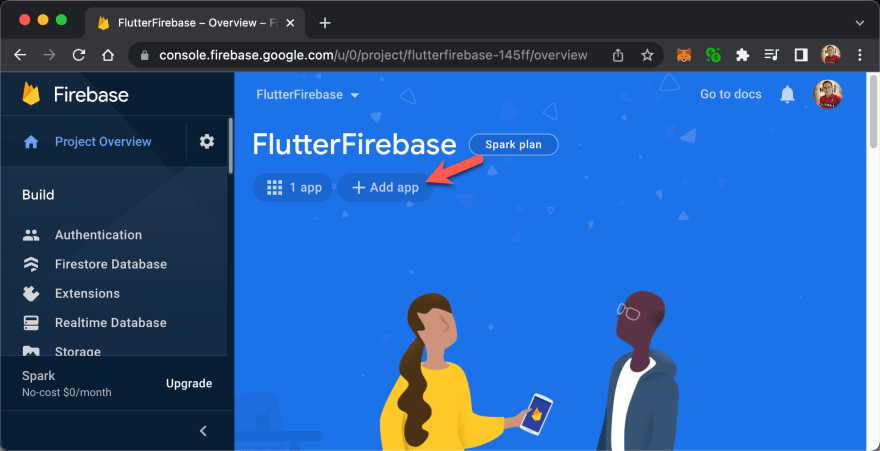The height and width of the screenshot is (451, 880).
Task: Share this page icon
Action: (x=618, y=55)
